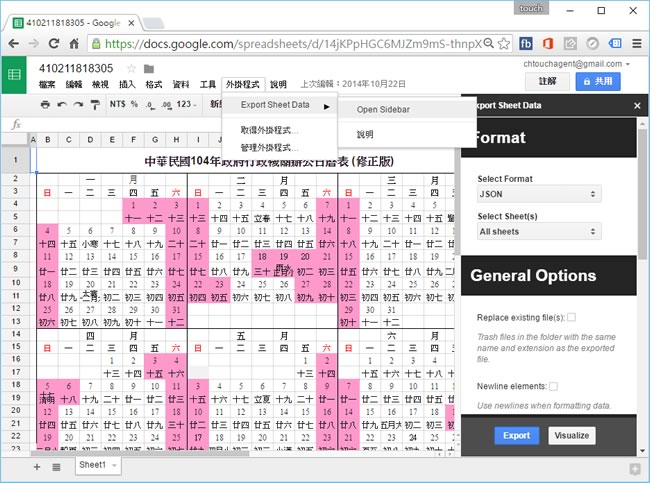Click the blue 共用 share button
The height and width of the screenshot is (483, 650).
point(598,81)
